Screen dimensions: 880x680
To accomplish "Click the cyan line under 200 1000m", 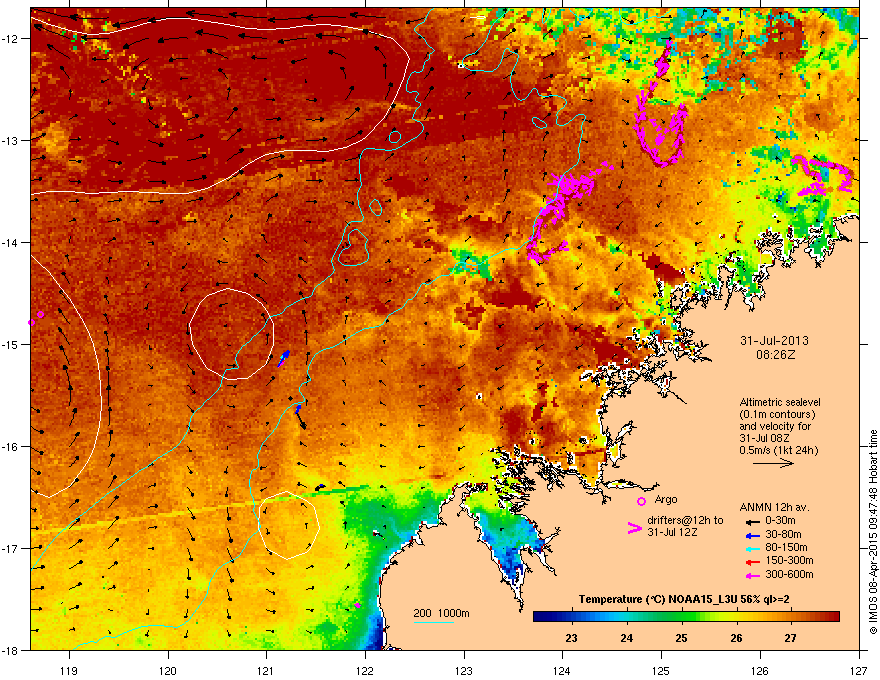I will 434,622.
